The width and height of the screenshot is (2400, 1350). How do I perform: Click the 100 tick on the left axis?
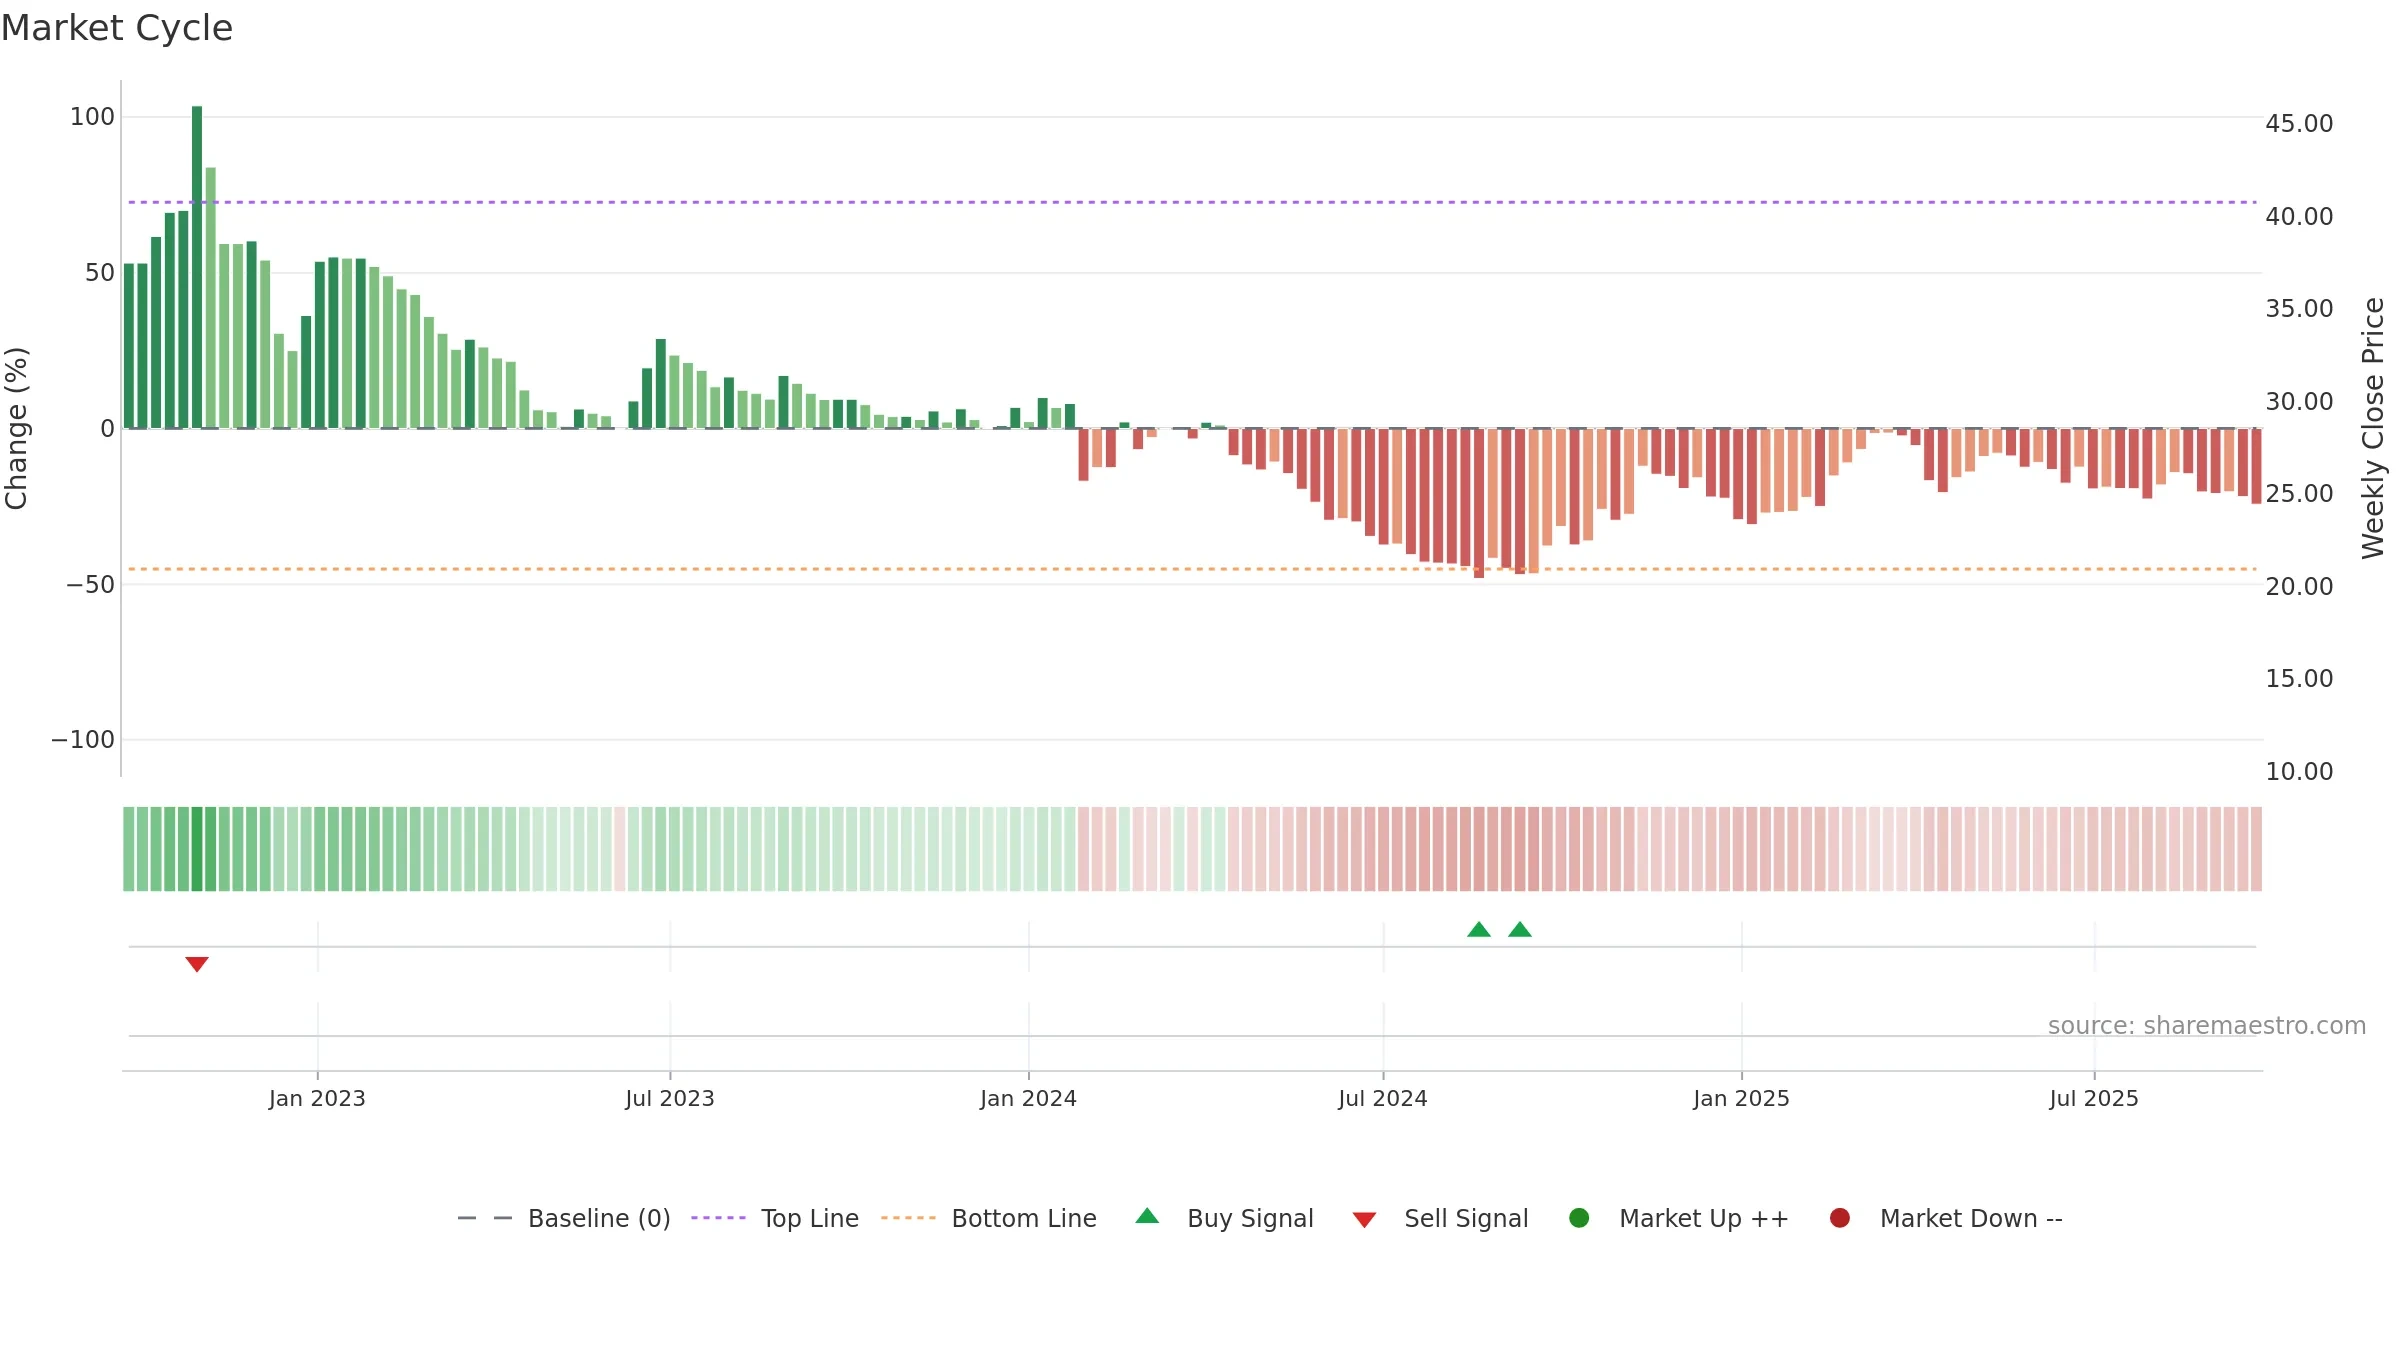pos(92,117)
